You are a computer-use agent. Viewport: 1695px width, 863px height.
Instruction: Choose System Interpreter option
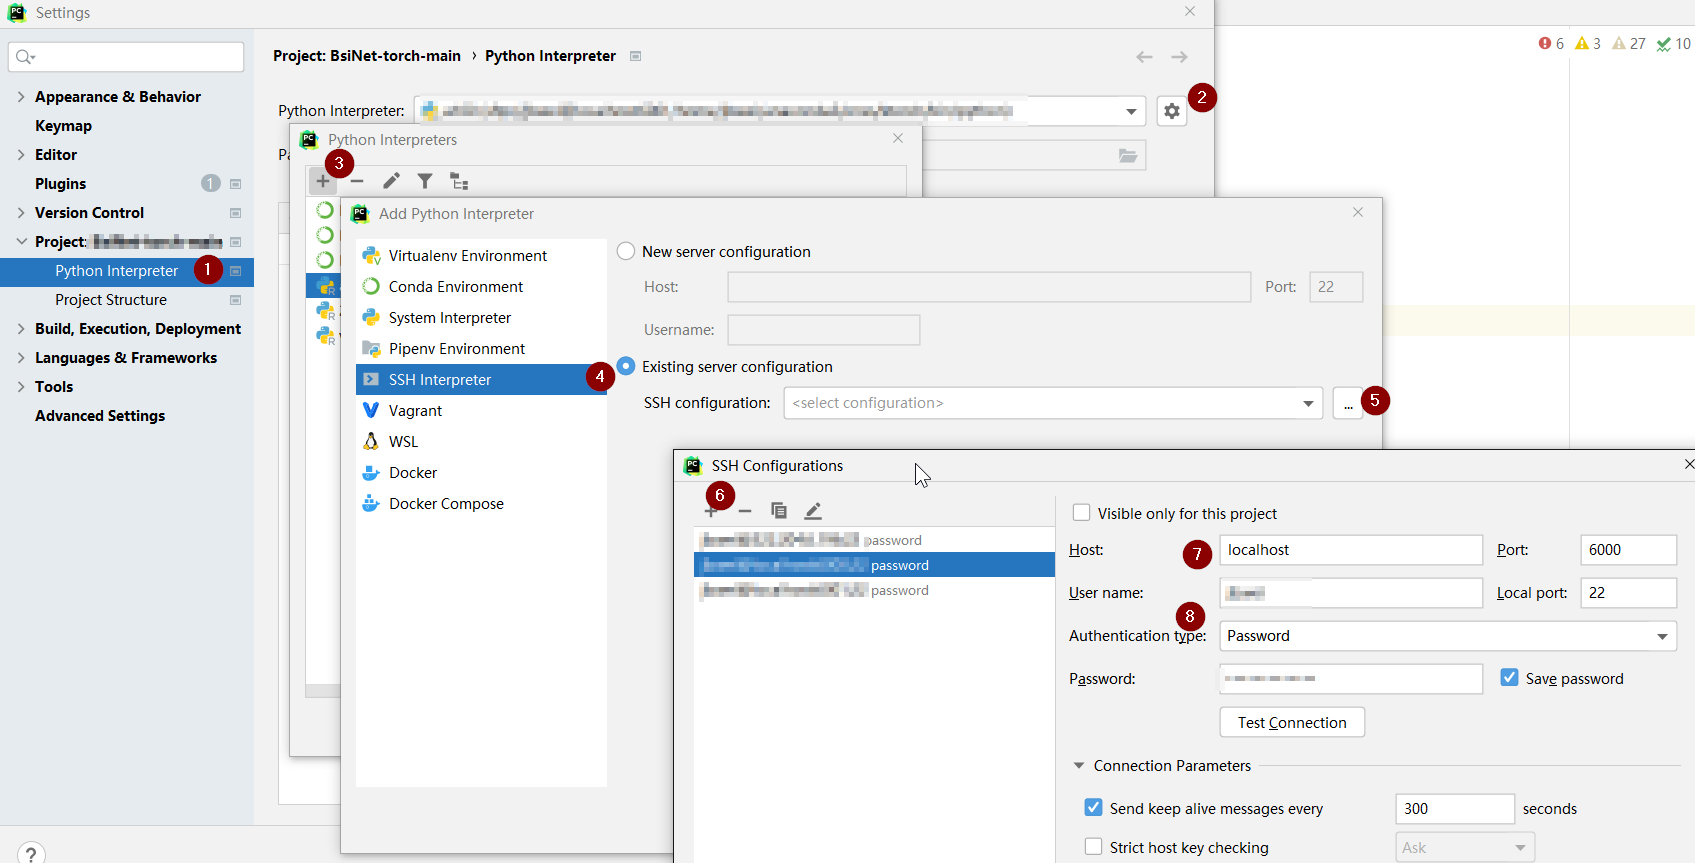tap(481, 318)
